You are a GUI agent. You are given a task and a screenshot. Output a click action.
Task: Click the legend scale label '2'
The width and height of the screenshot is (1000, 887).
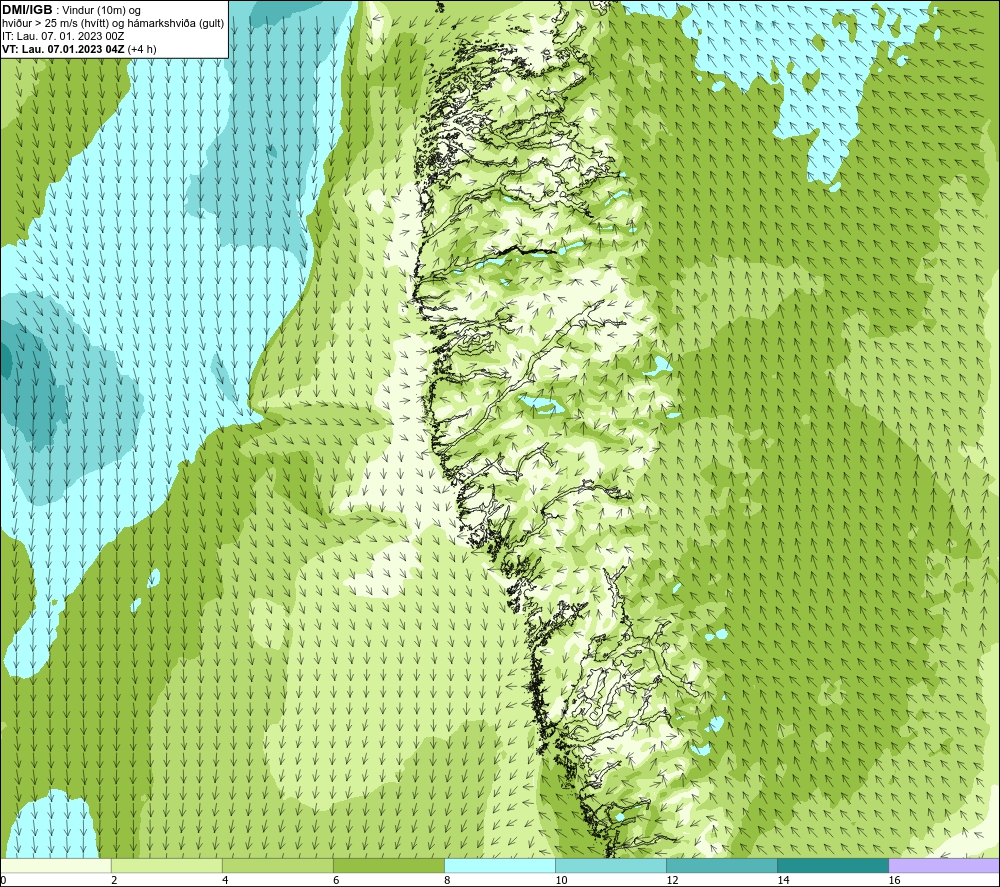click(114, 881)
